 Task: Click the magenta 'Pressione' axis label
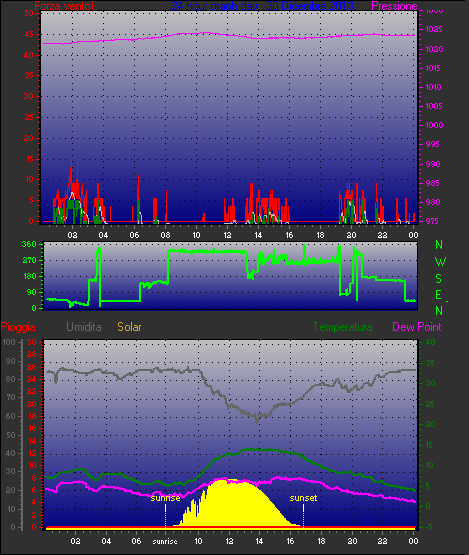(x=394, y=6)
